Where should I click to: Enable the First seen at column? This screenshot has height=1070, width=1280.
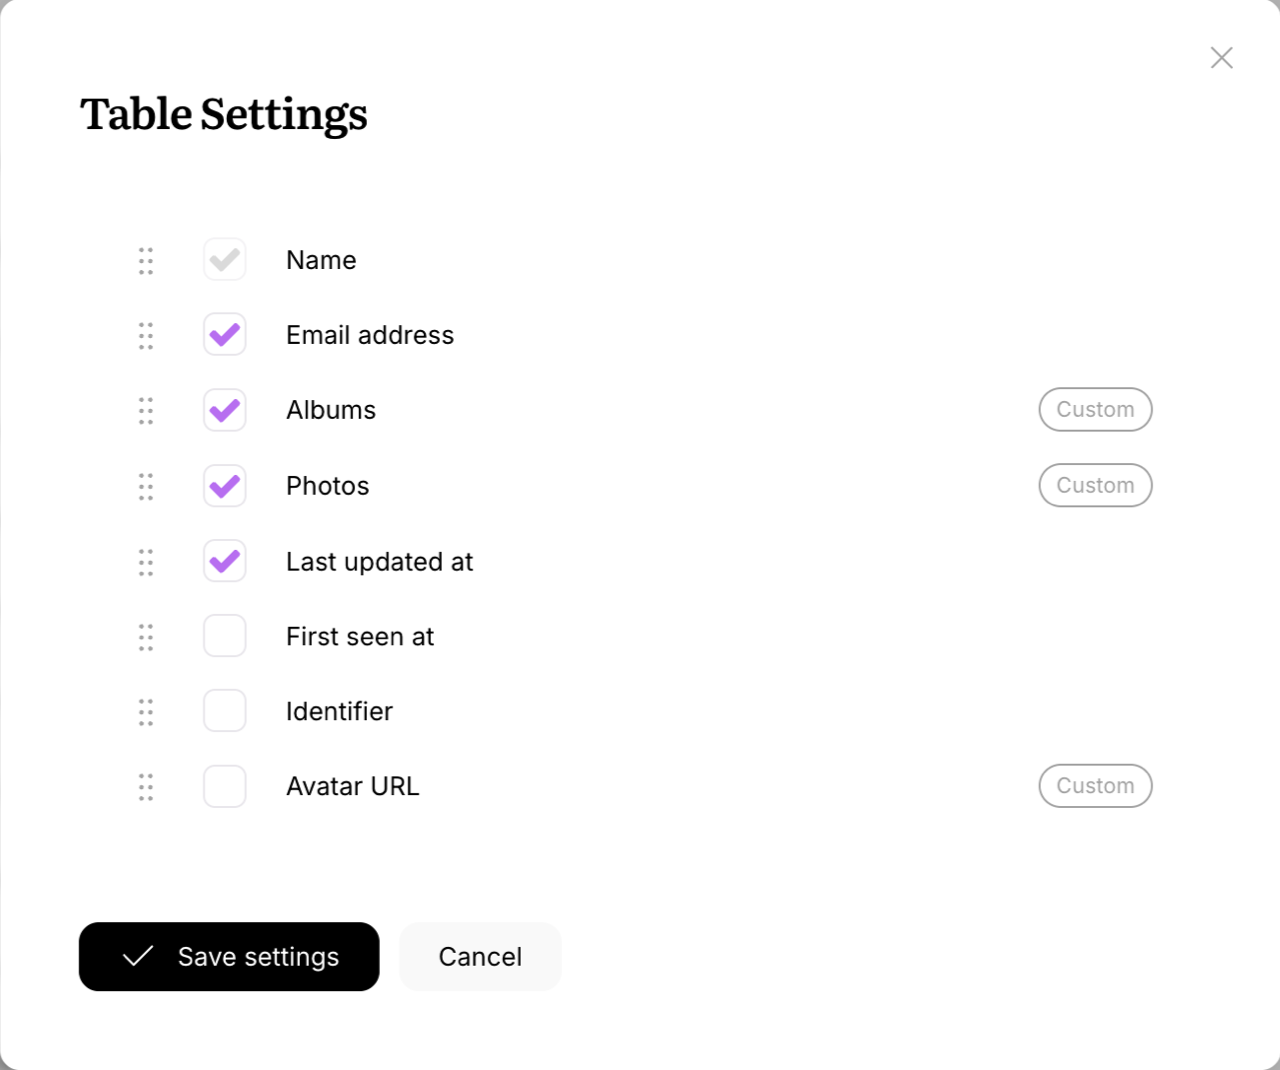pos(224,636)
